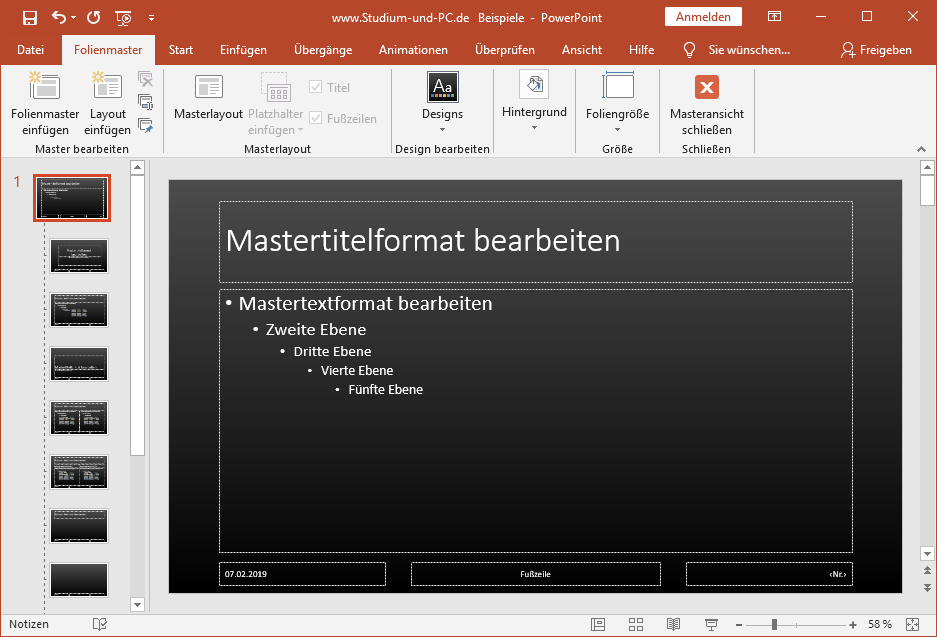Open the undo history dropdown arrow
The image size is (937, 637).
74,17
